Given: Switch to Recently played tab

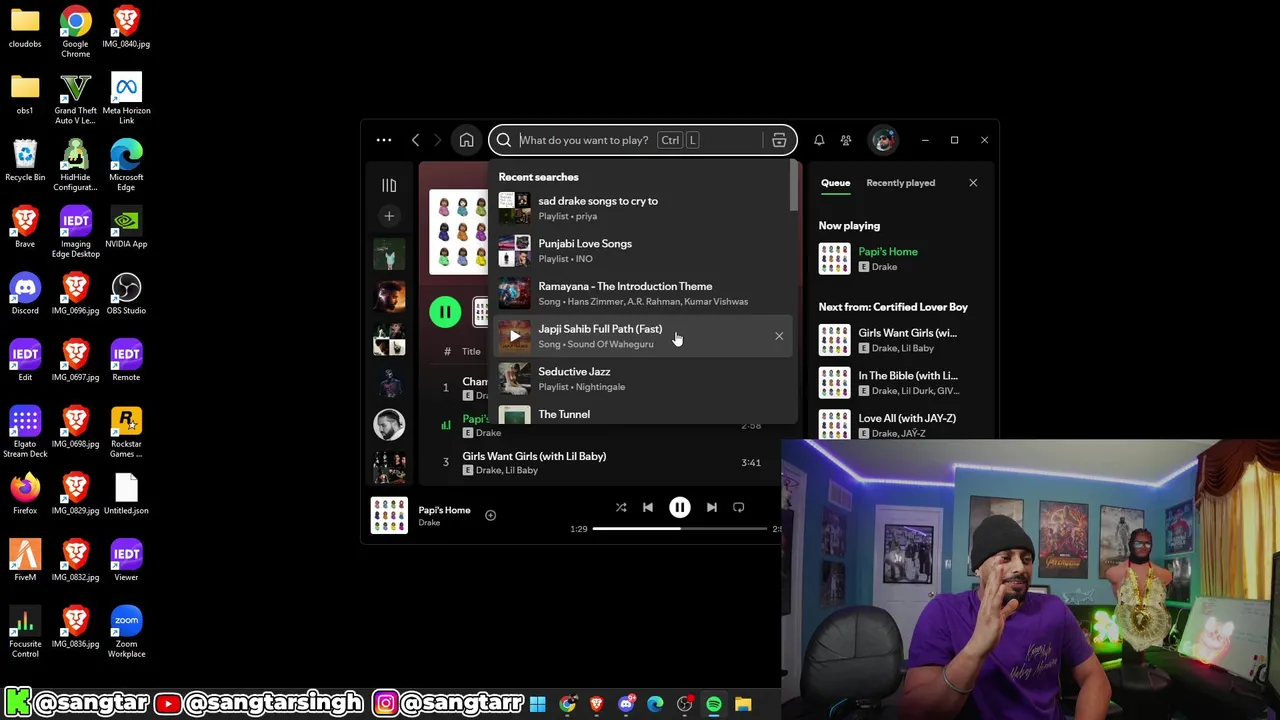Looking at the screenshot, I should (901, 183).
